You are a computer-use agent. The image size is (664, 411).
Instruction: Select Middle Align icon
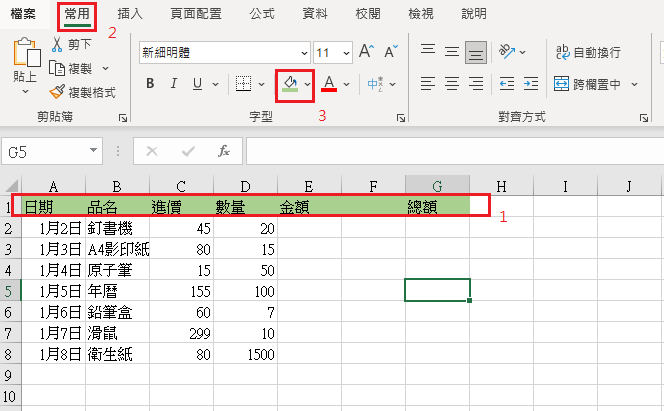pyautogui.click(x=452, y=52)
